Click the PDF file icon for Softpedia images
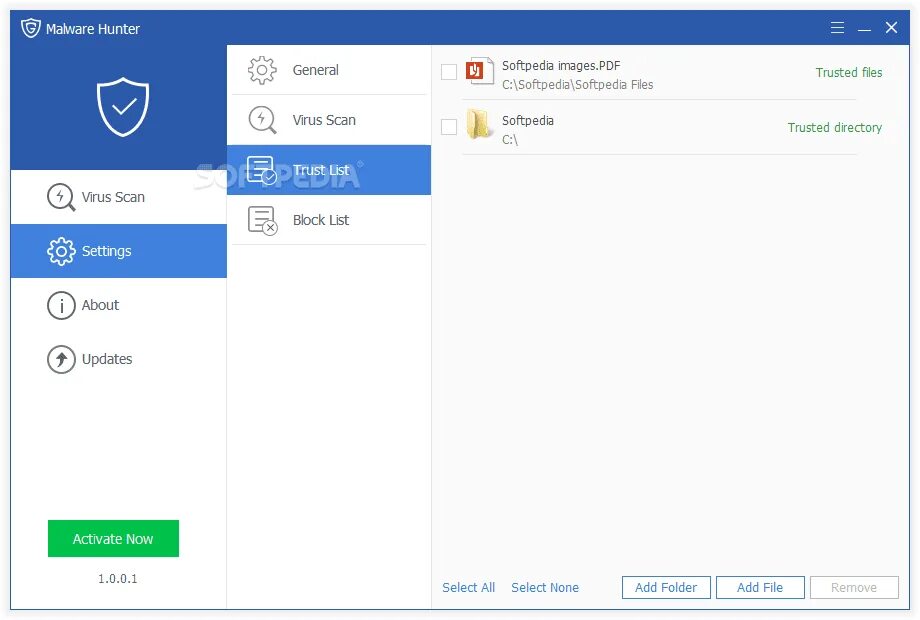 click(x=478, y=72)
